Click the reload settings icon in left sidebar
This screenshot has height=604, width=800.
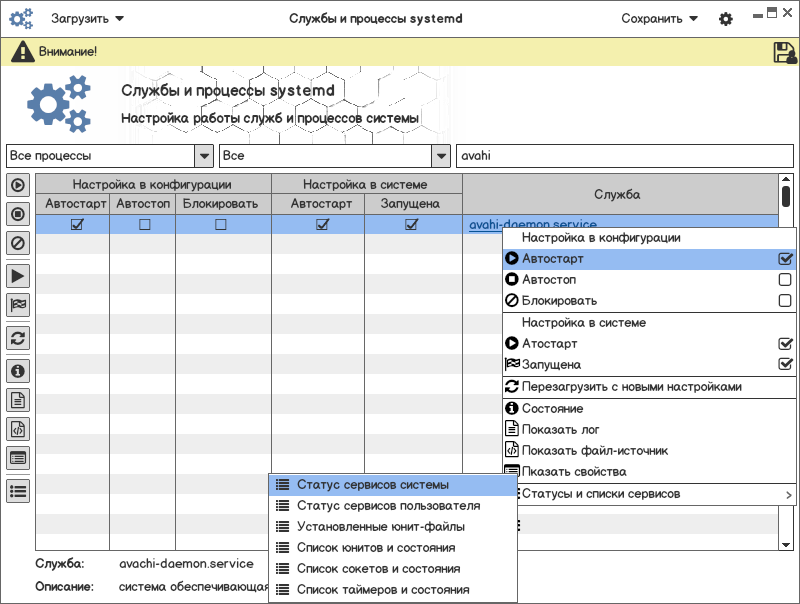click(18, 337)
